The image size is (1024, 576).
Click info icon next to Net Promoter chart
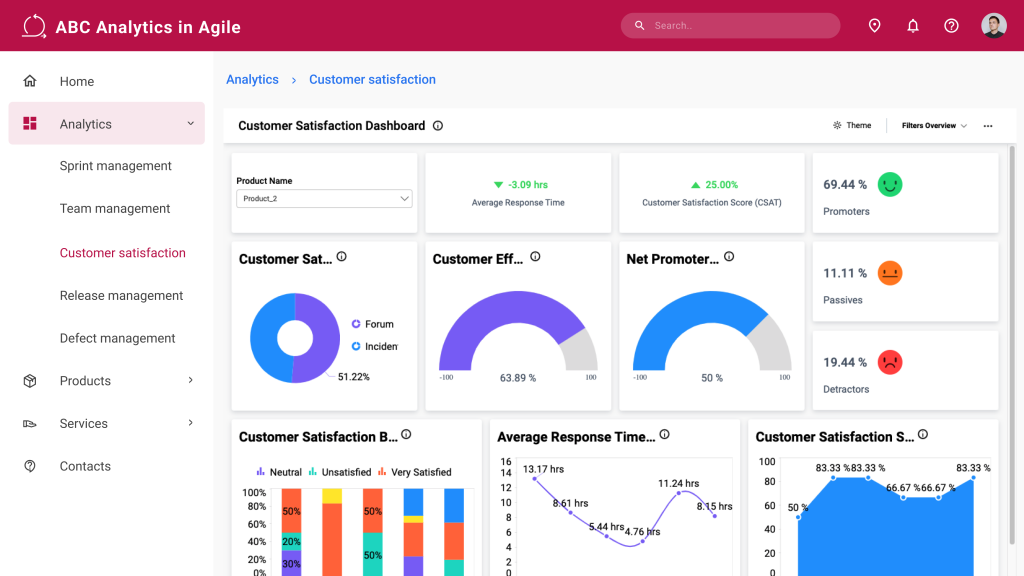pyautogui.click(x=729, y=257)
